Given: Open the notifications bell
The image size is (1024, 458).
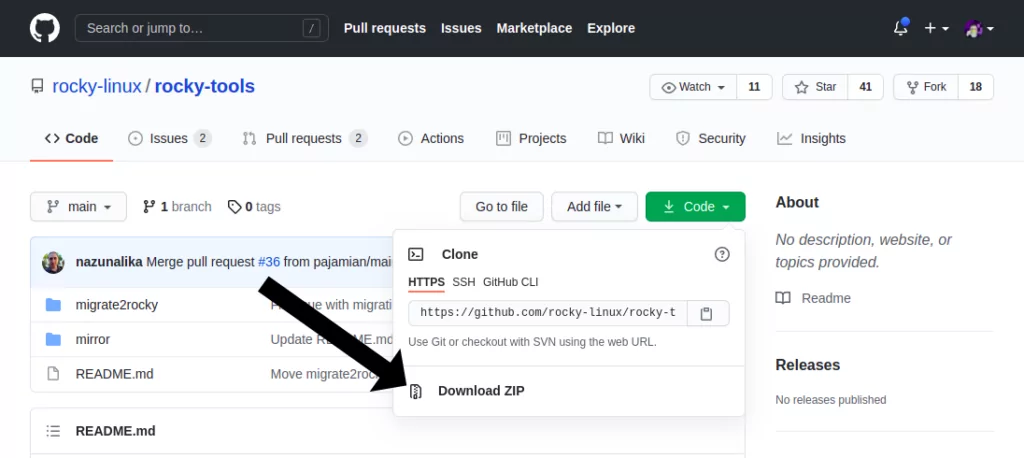Looking at the screenshot, I should pos(901,28).
